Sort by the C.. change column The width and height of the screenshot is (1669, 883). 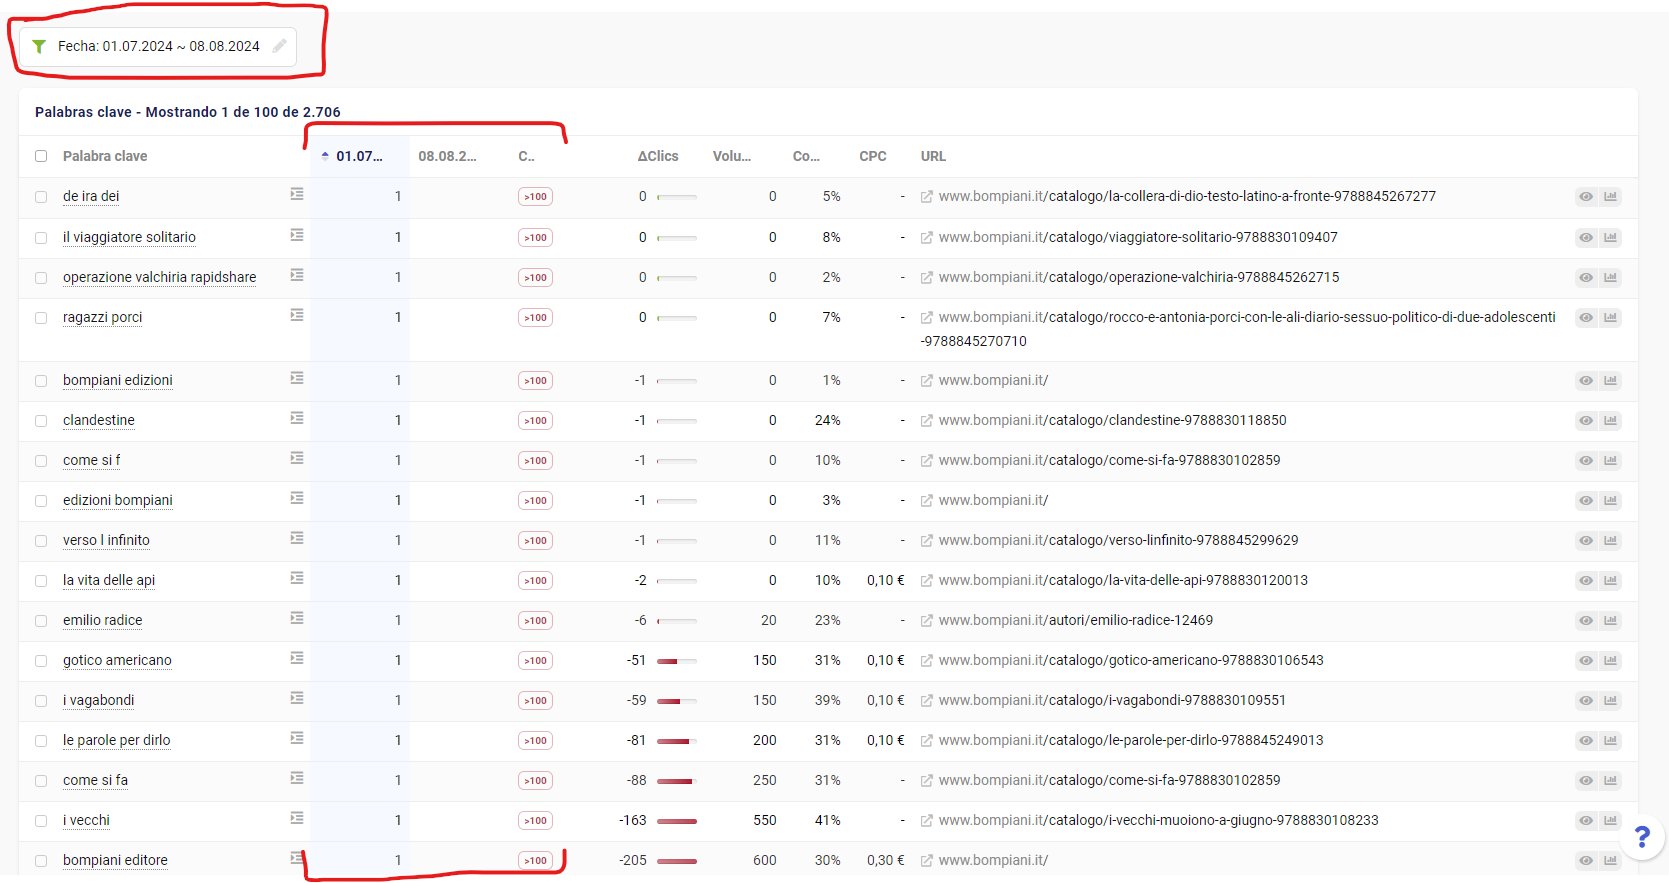[x=526, y=156]
